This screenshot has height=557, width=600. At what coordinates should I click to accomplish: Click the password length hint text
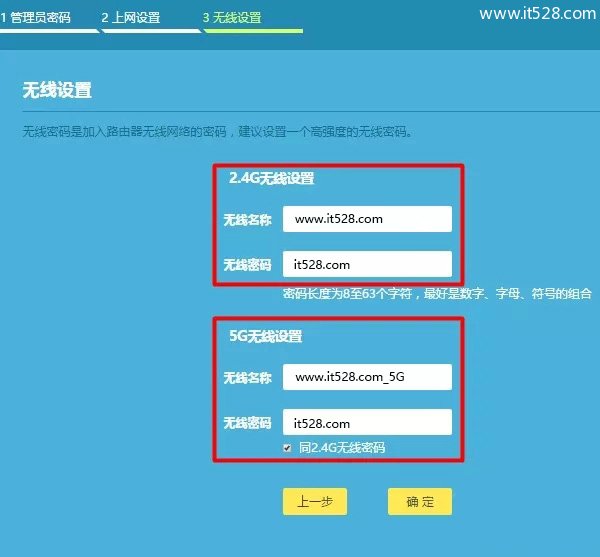pyautogui.click(x=437, y=293)
